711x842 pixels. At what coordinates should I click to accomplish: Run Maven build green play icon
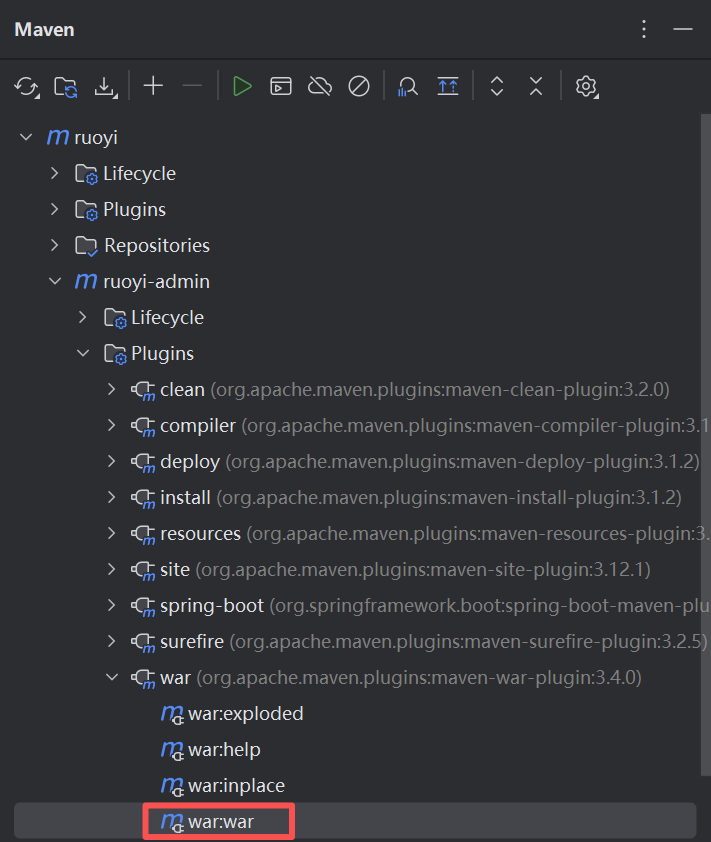pyautogui.click(x=242, y=86)
